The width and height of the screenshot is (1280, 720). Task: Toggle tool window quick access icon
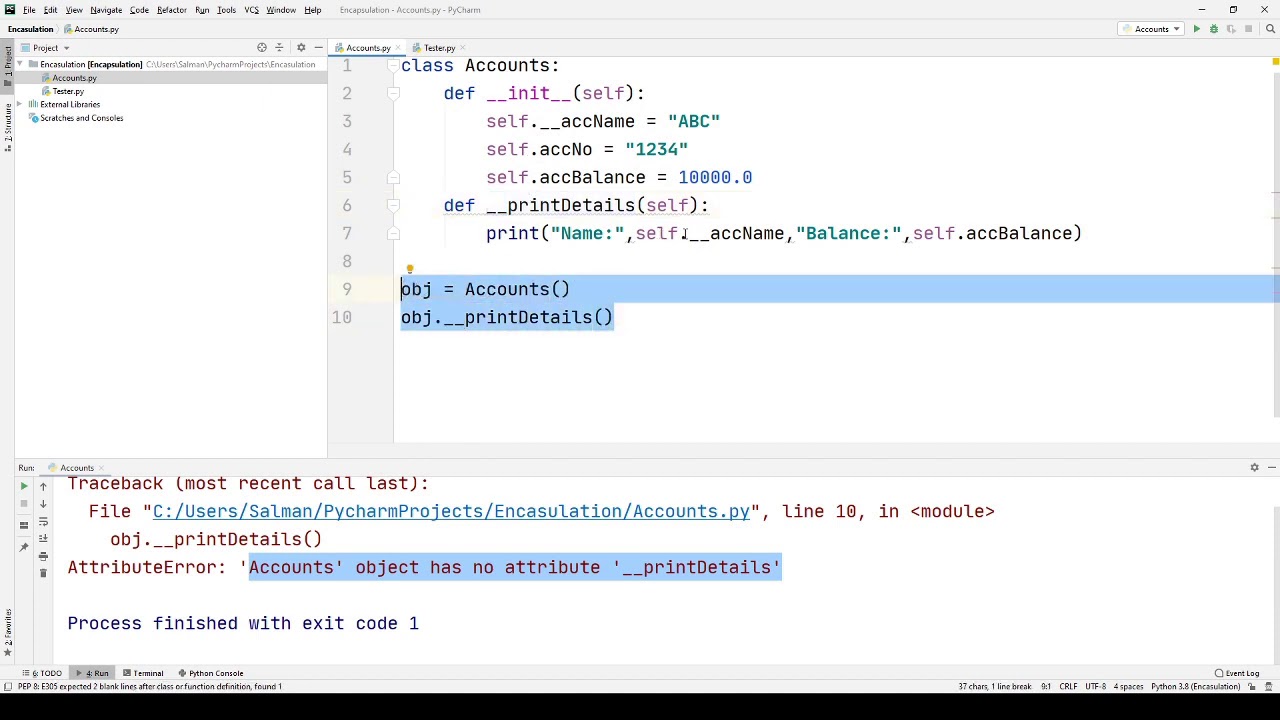[7, 687]
